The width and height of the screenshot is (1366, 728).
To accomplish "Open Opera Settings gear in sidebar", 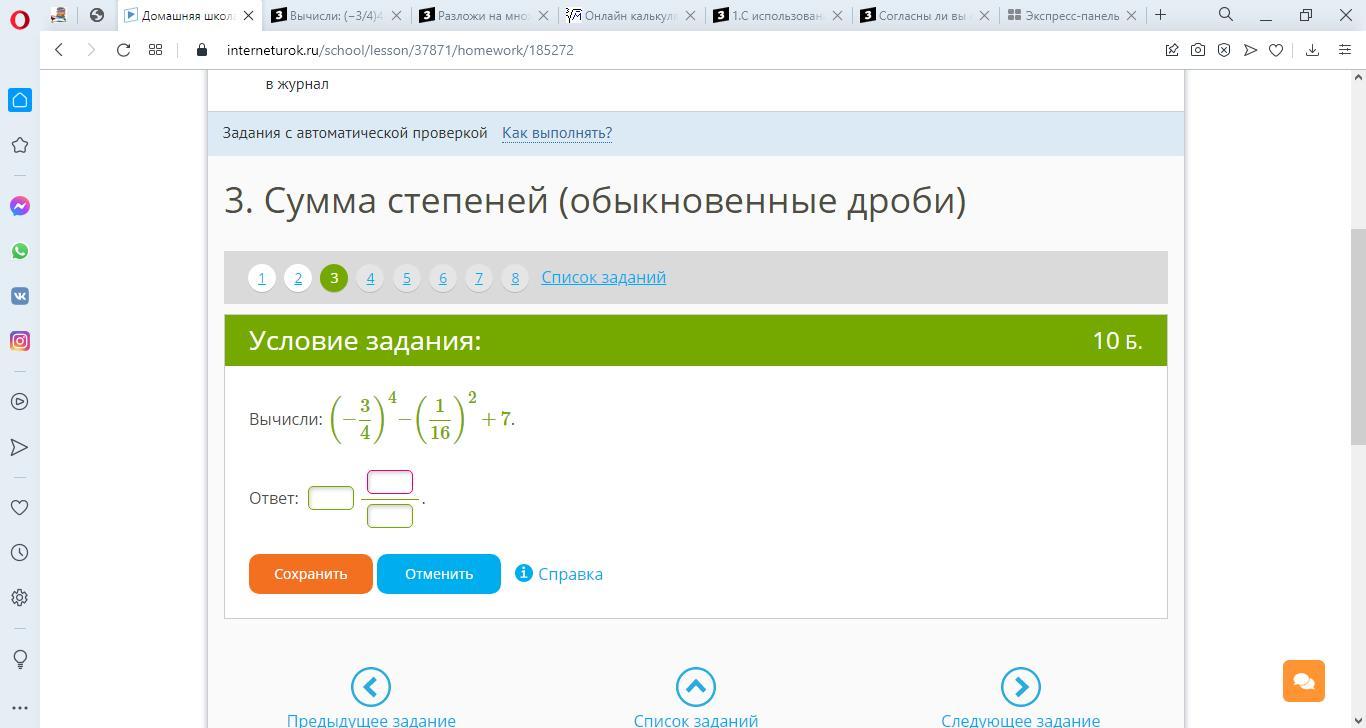I will point(20,598).
